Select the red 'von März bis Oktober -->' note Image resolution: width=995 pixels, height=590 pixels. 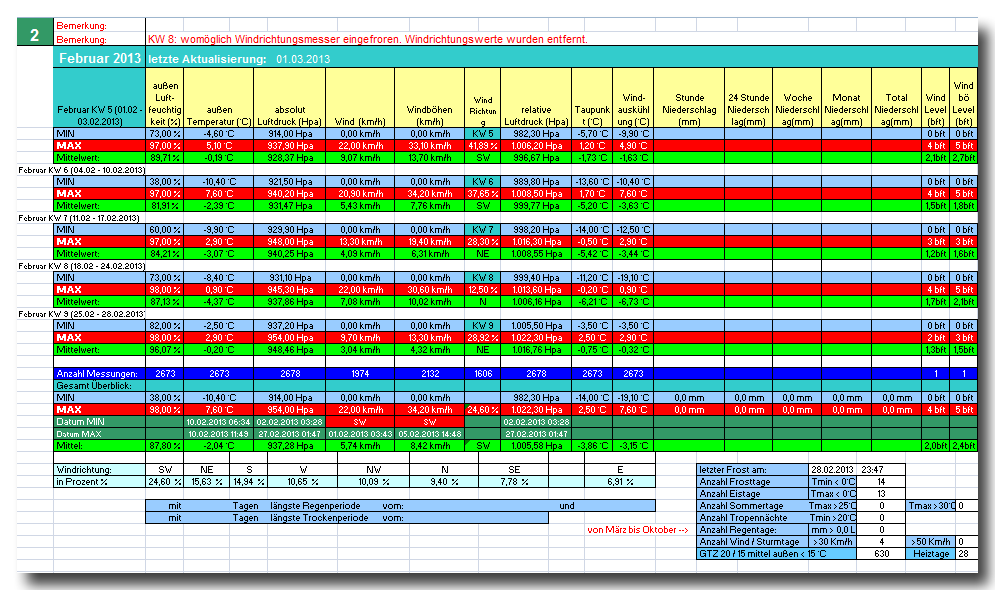click(637, 530)
